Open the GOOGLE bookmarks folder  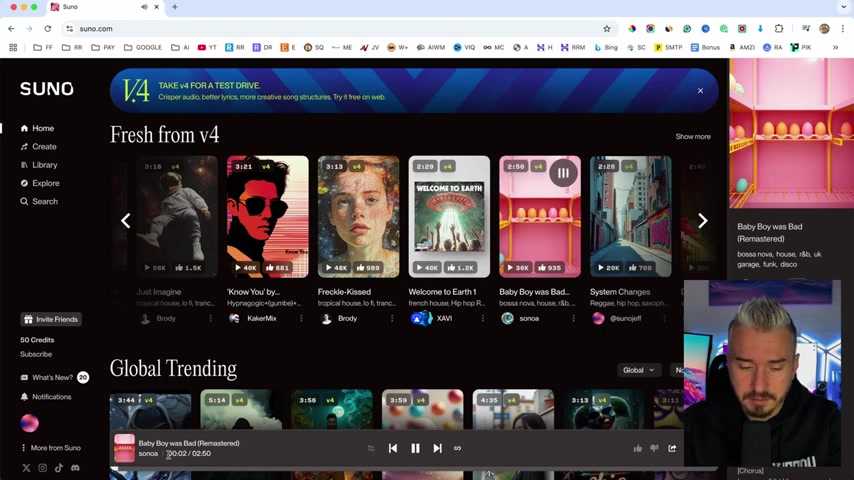[x=143, y=47]
